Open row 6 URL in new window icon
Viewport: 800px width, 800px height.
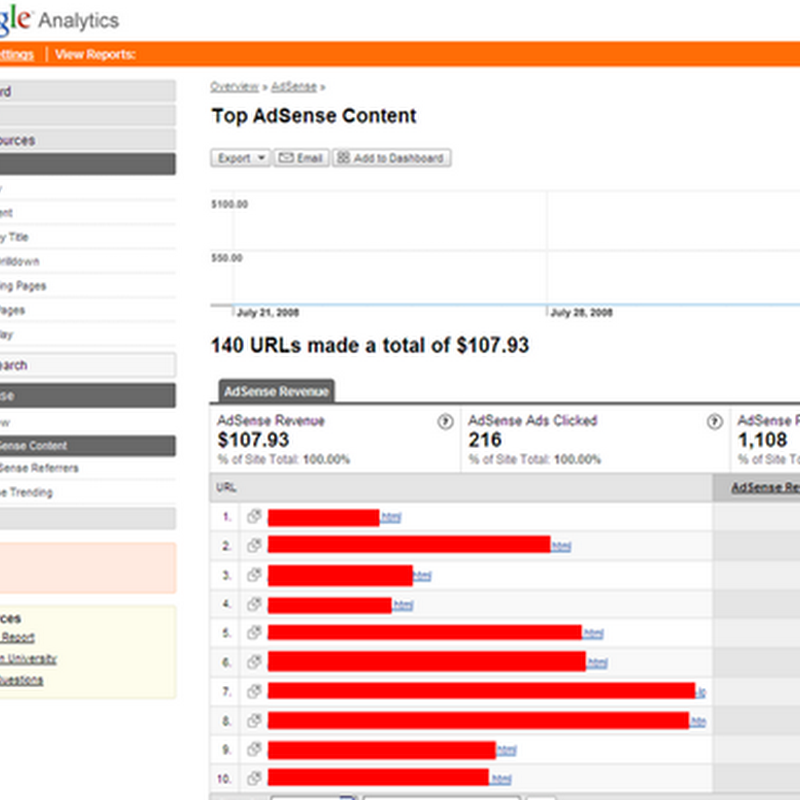(x=254, y=663)
